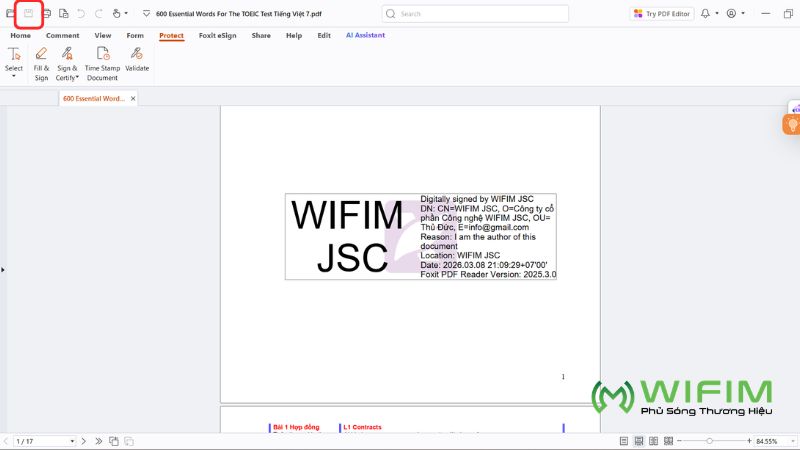
Task: Expand the Sign & Certify dropdown
Action: pyautogui.click(x=77, y=78)
